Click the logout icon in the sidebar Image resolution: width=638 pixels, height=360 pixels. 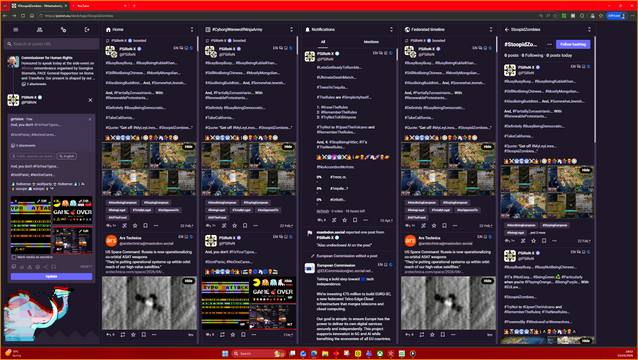(x=87, y=30)
